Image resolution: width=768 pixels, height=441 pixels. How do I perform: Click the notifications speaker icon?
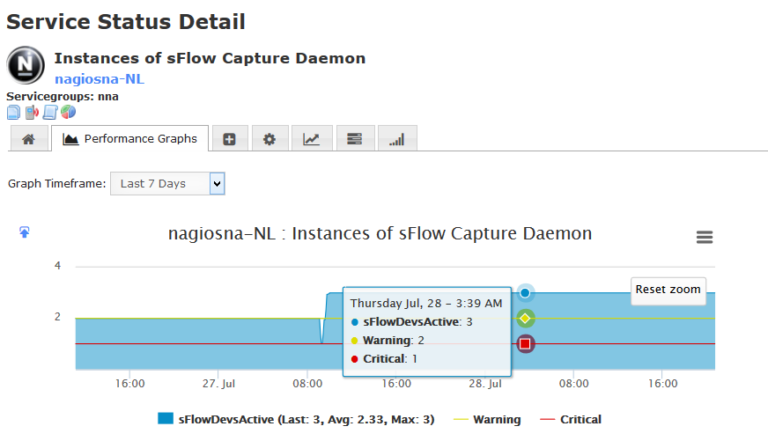click(x=32, y=112)
